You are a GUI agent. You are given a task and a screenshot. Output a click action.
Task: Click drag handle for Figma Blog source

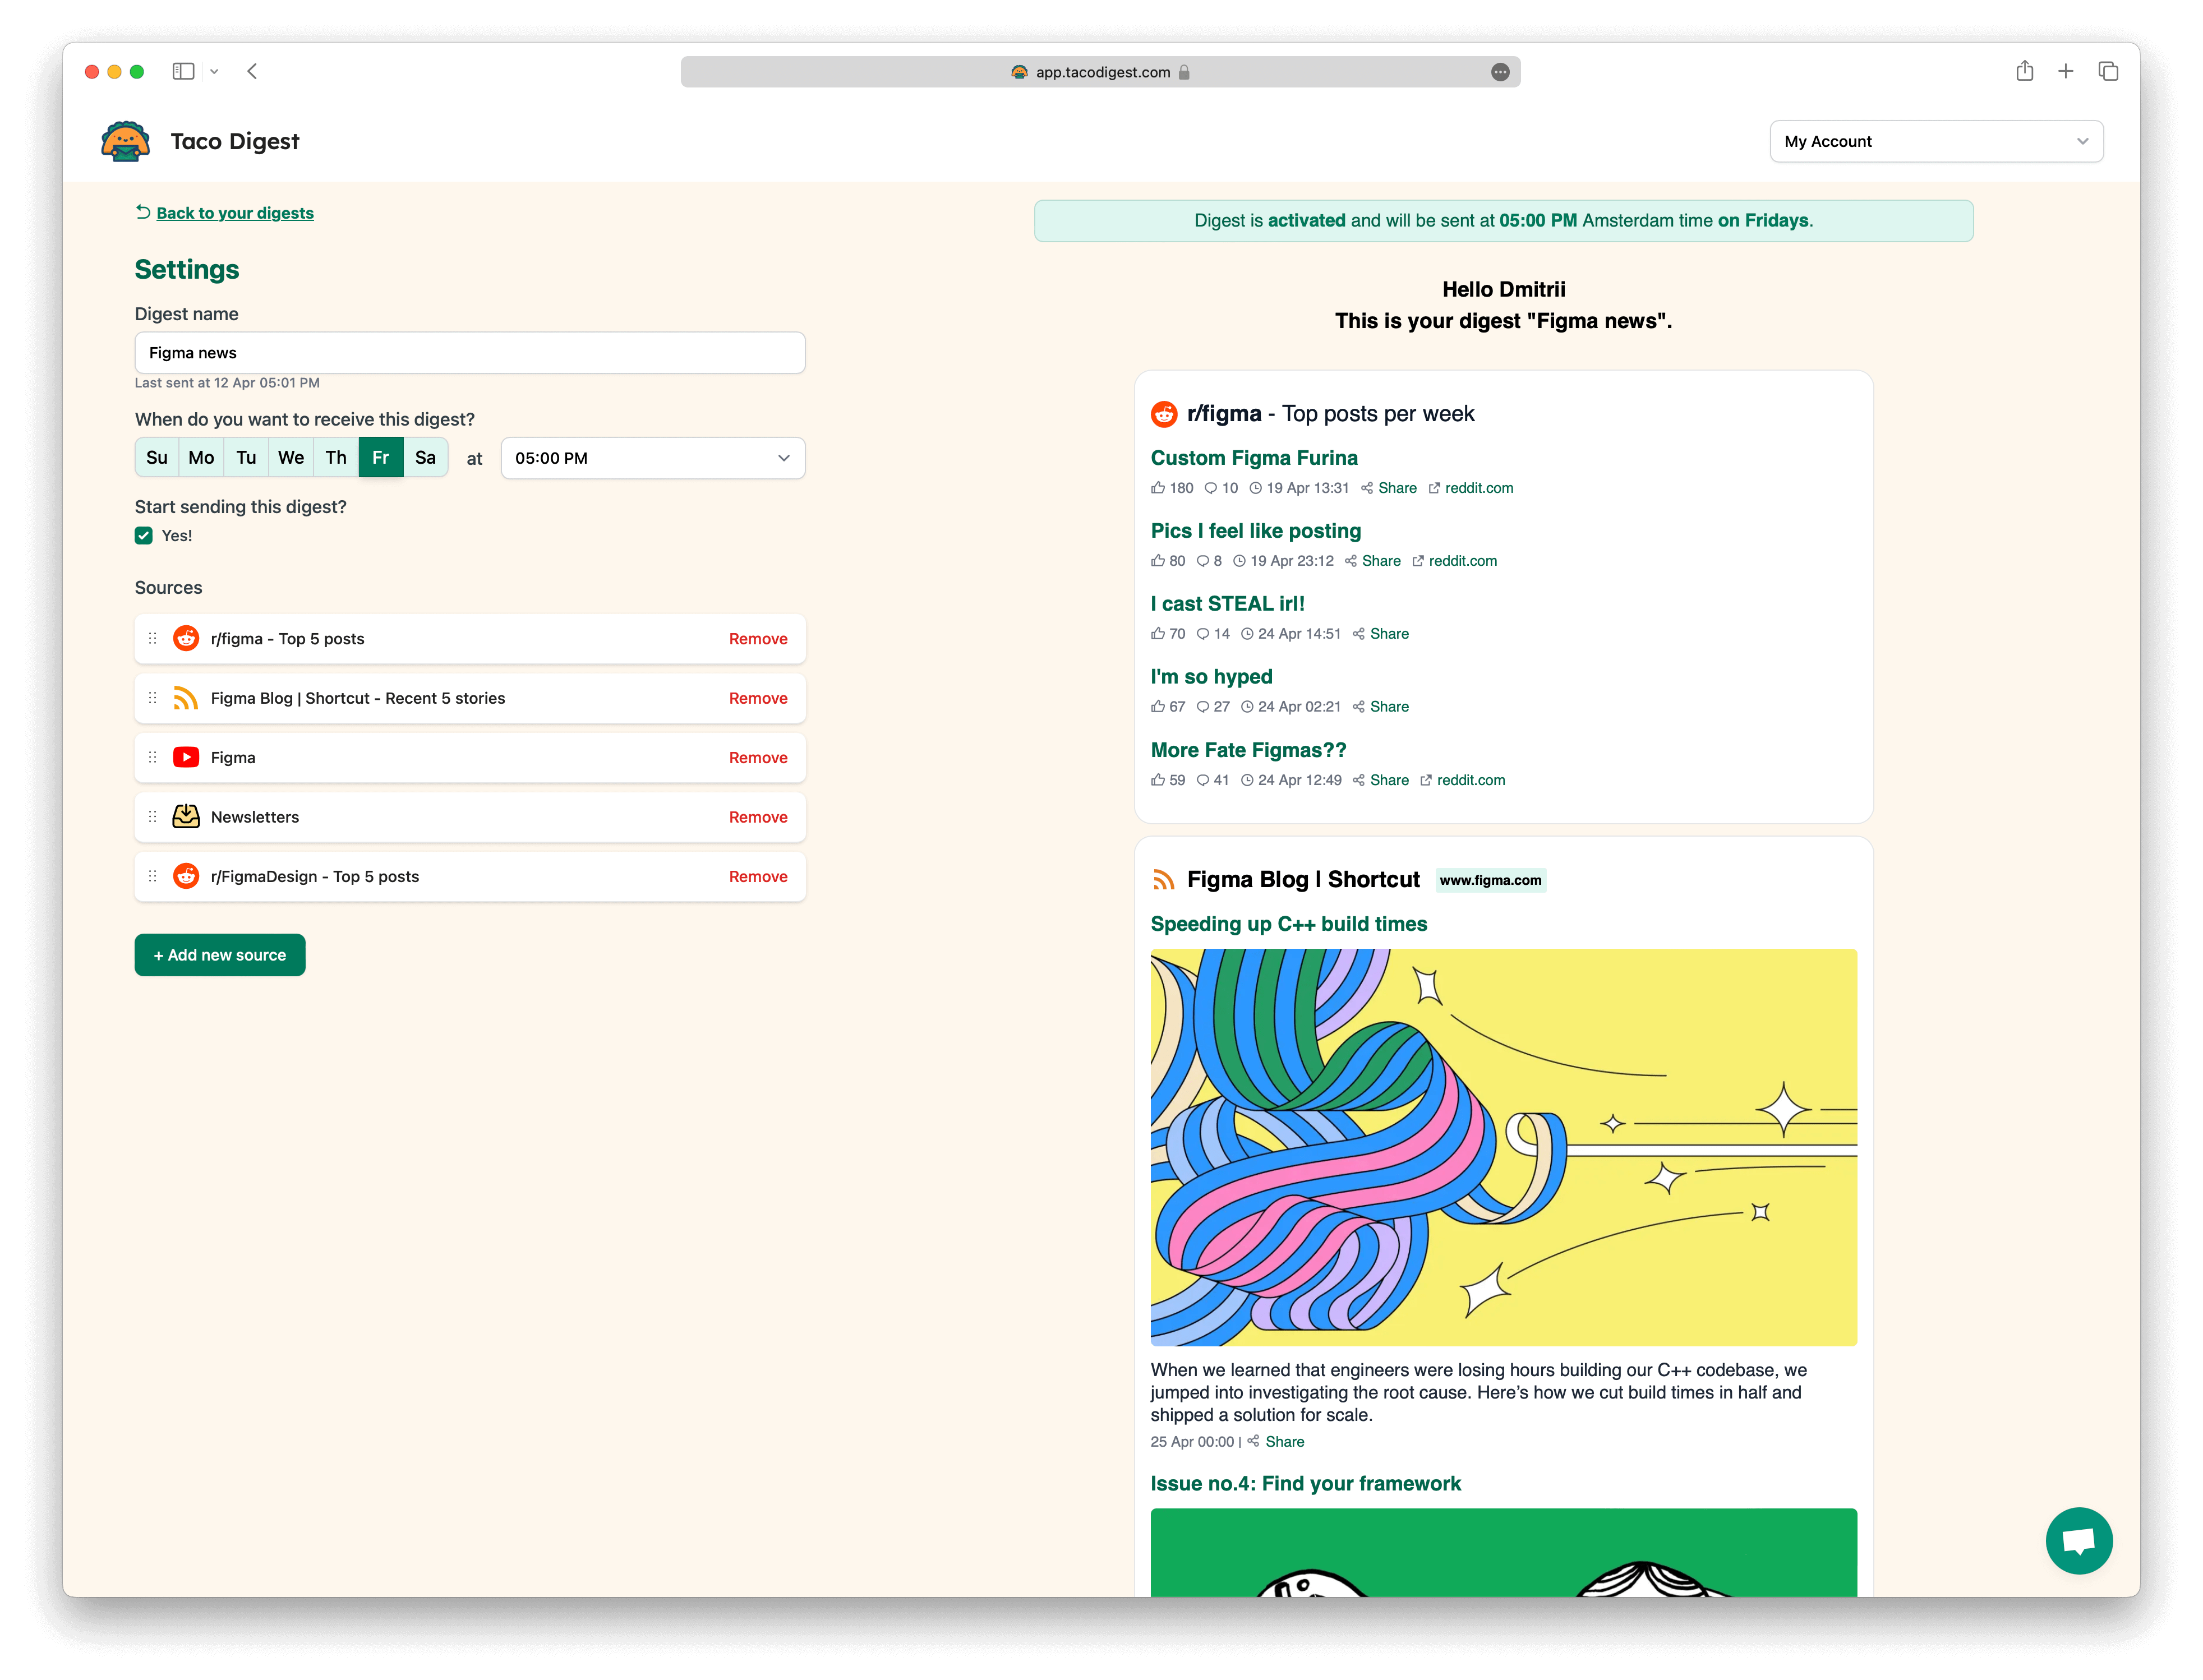pos(153,698)
